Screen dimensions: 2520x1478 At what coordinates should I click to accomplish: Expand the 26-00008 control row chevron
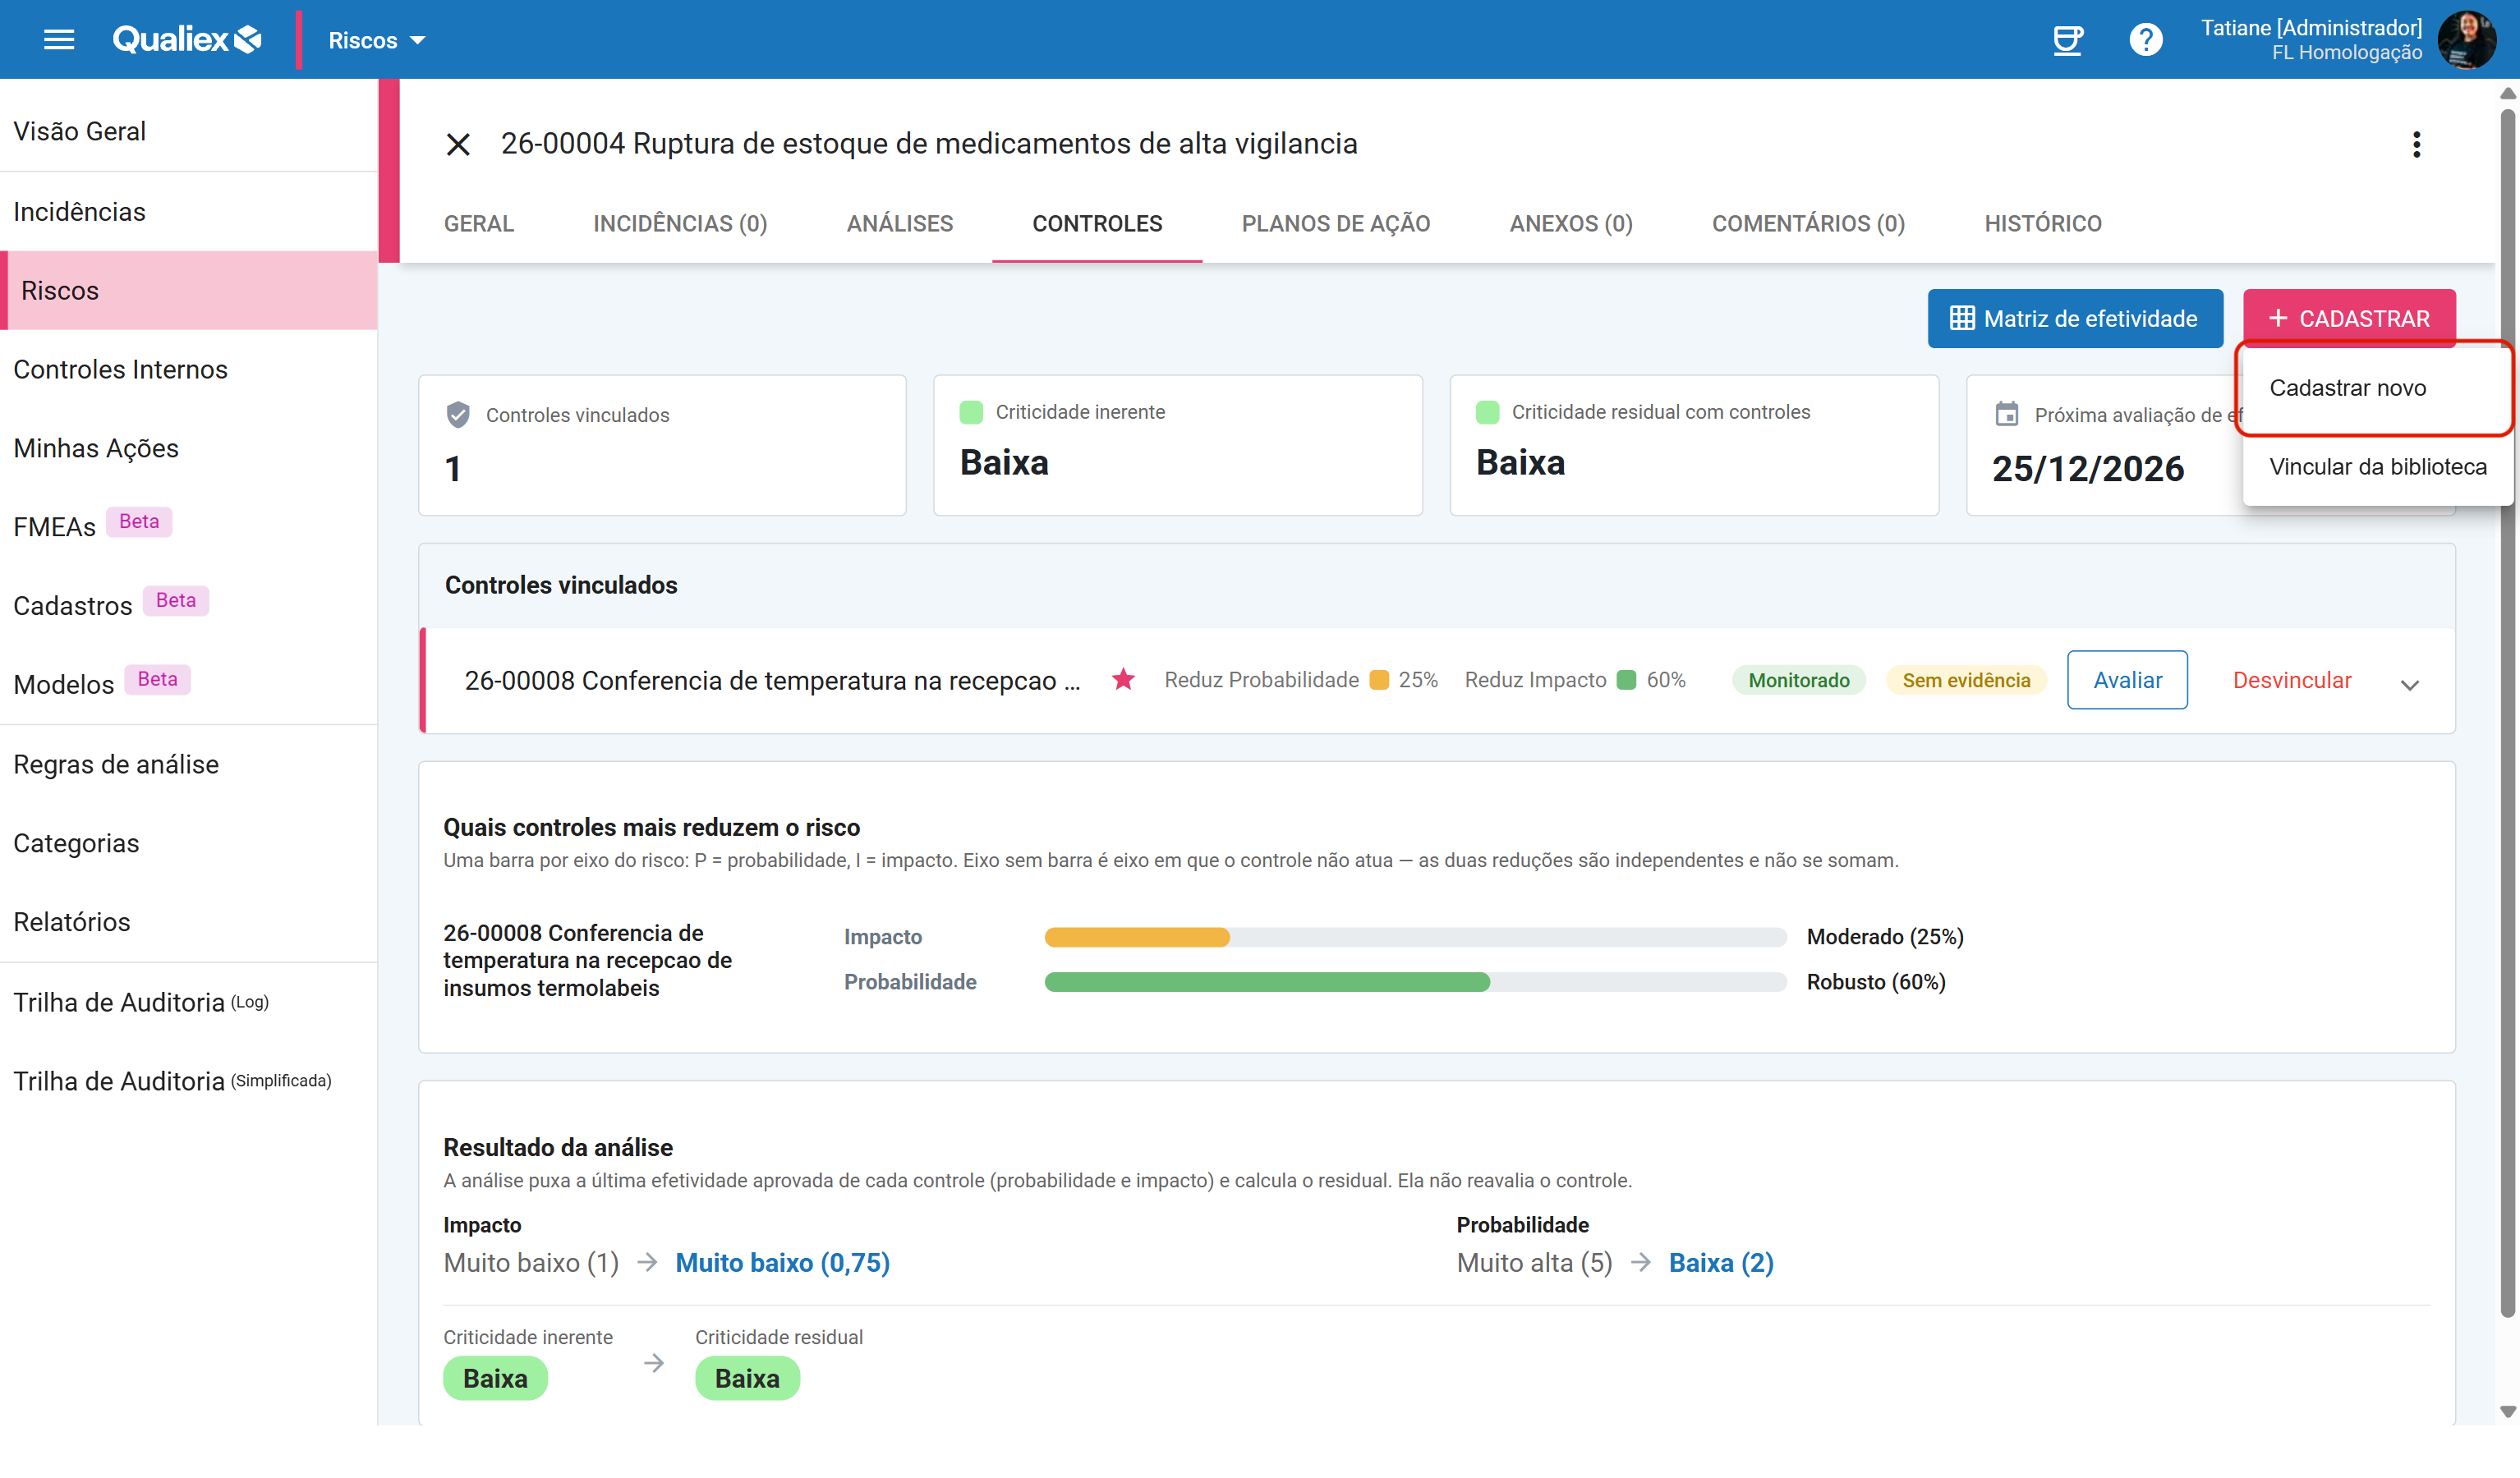2409,685
